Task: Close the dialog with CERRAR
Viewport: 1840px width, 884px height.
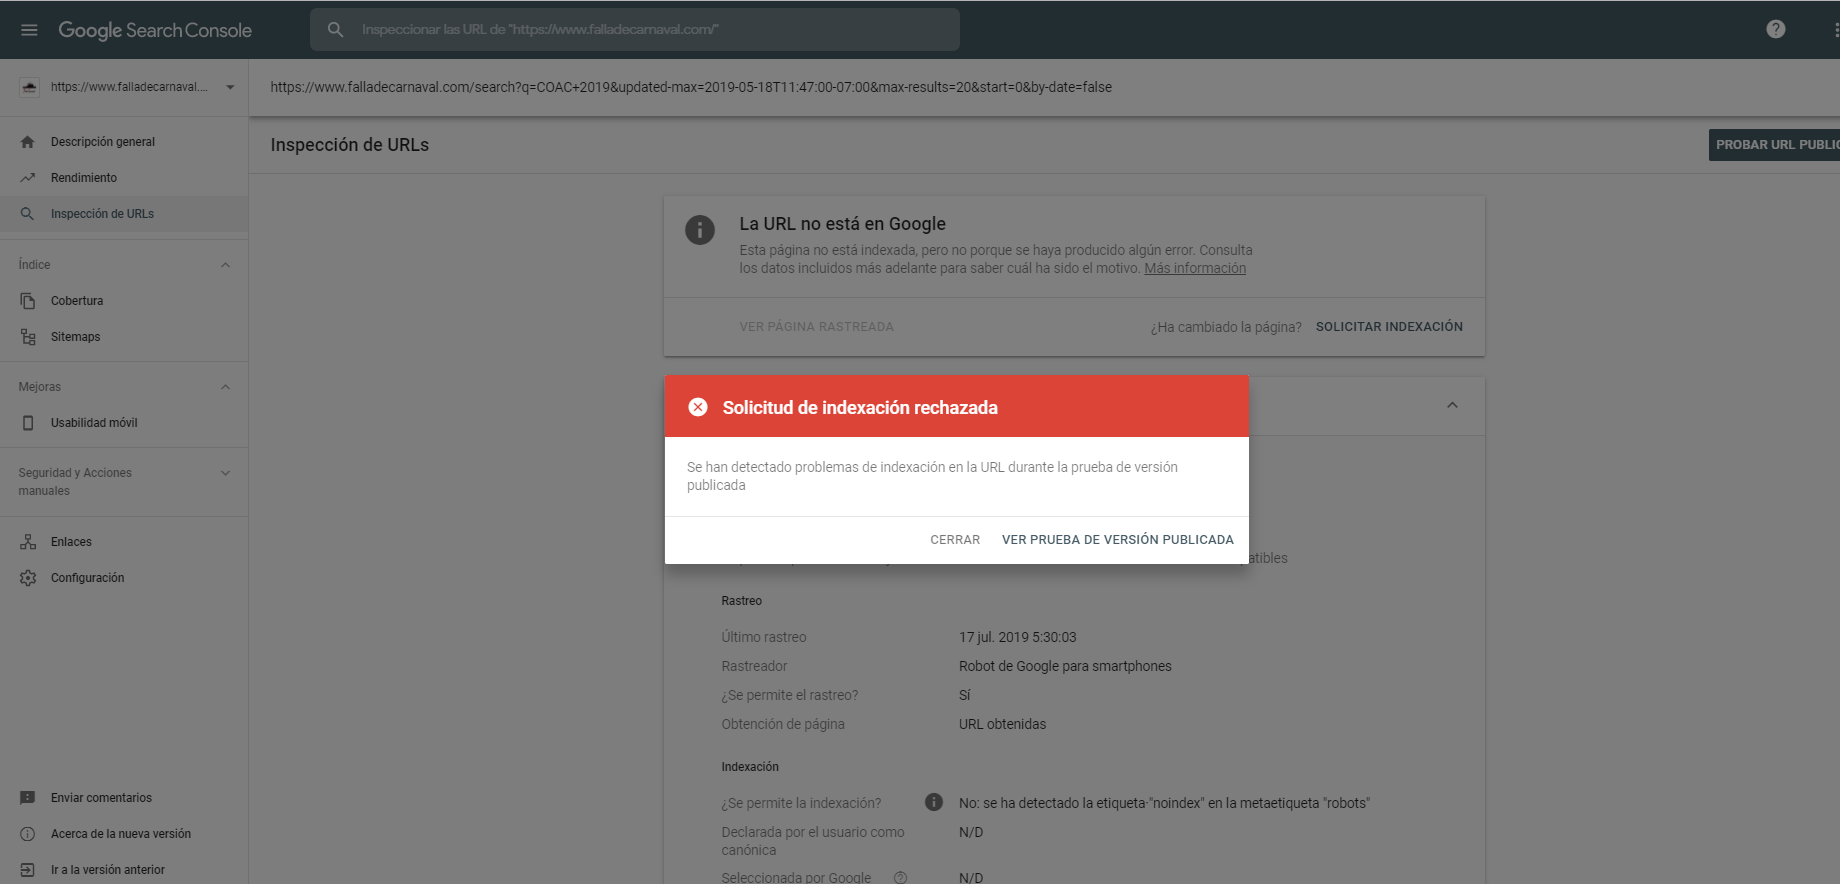Action: point(955,540)
